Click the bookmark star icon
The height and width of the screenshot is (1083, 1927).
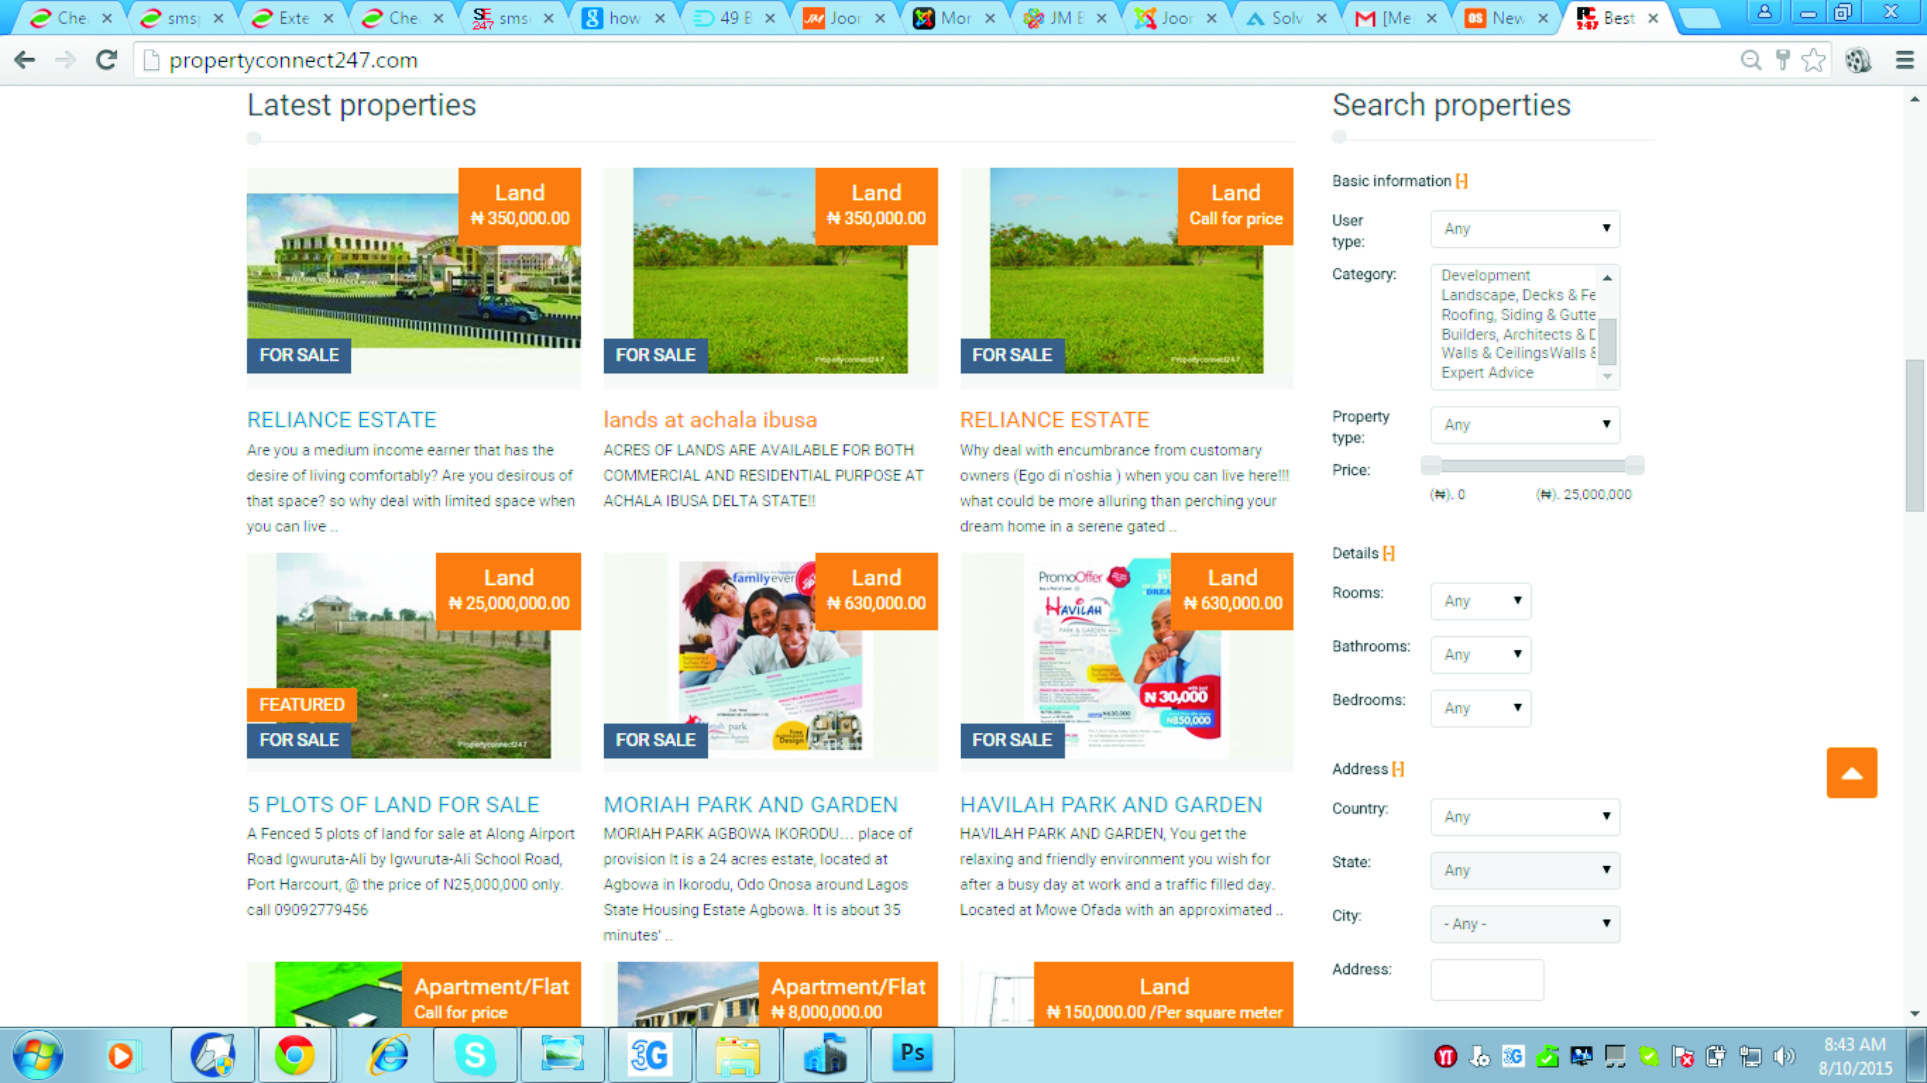point(1813,60)
